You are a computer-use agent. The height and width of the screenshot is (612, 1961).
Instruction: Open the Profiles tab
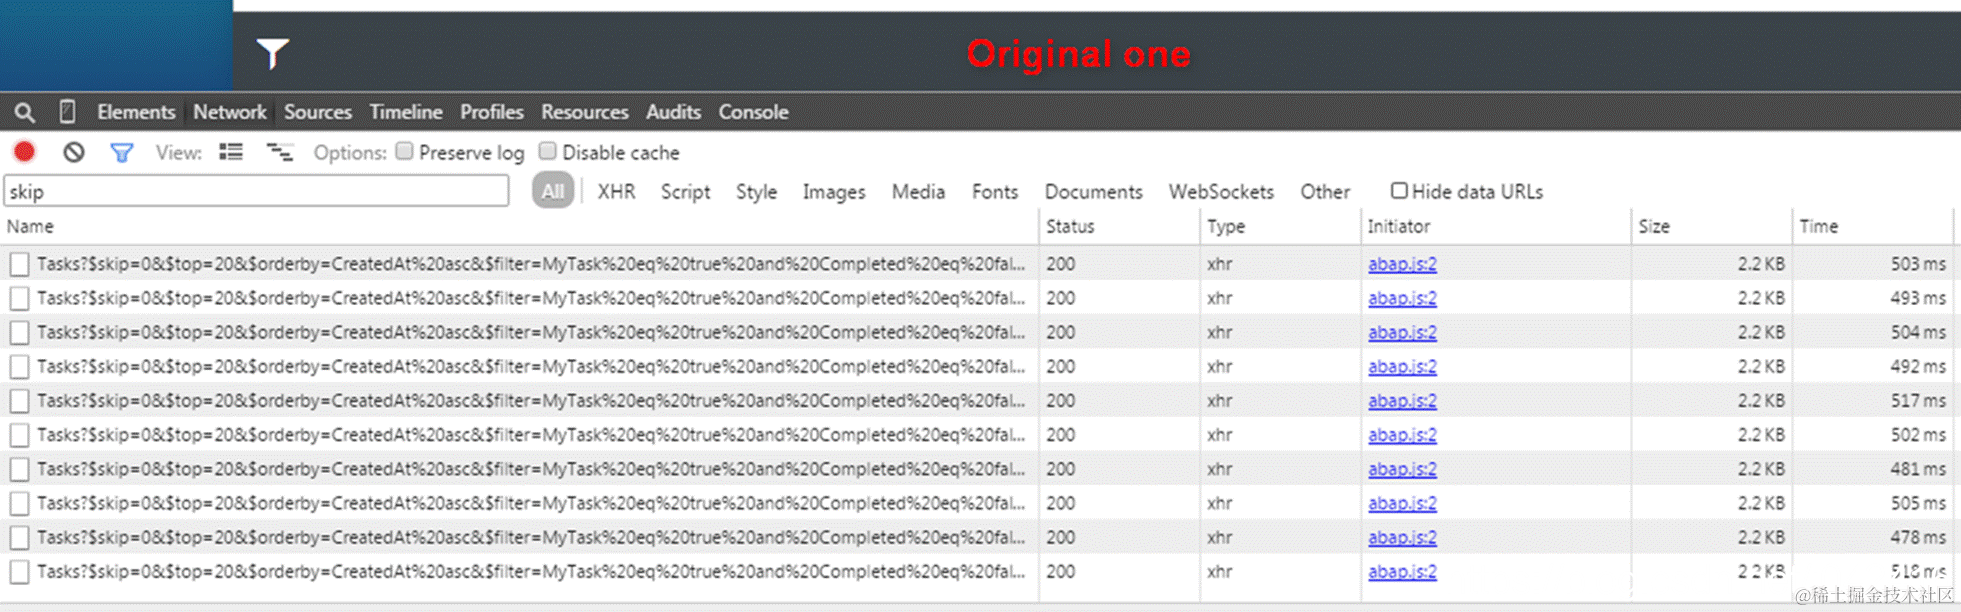click(492, 112)
